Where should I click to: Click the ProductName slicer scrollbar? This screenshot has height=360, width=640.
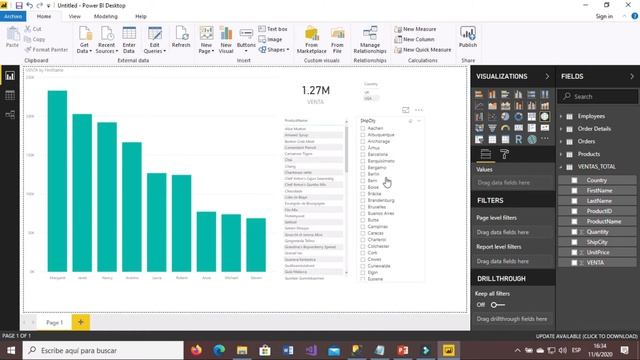pos(347,149)
